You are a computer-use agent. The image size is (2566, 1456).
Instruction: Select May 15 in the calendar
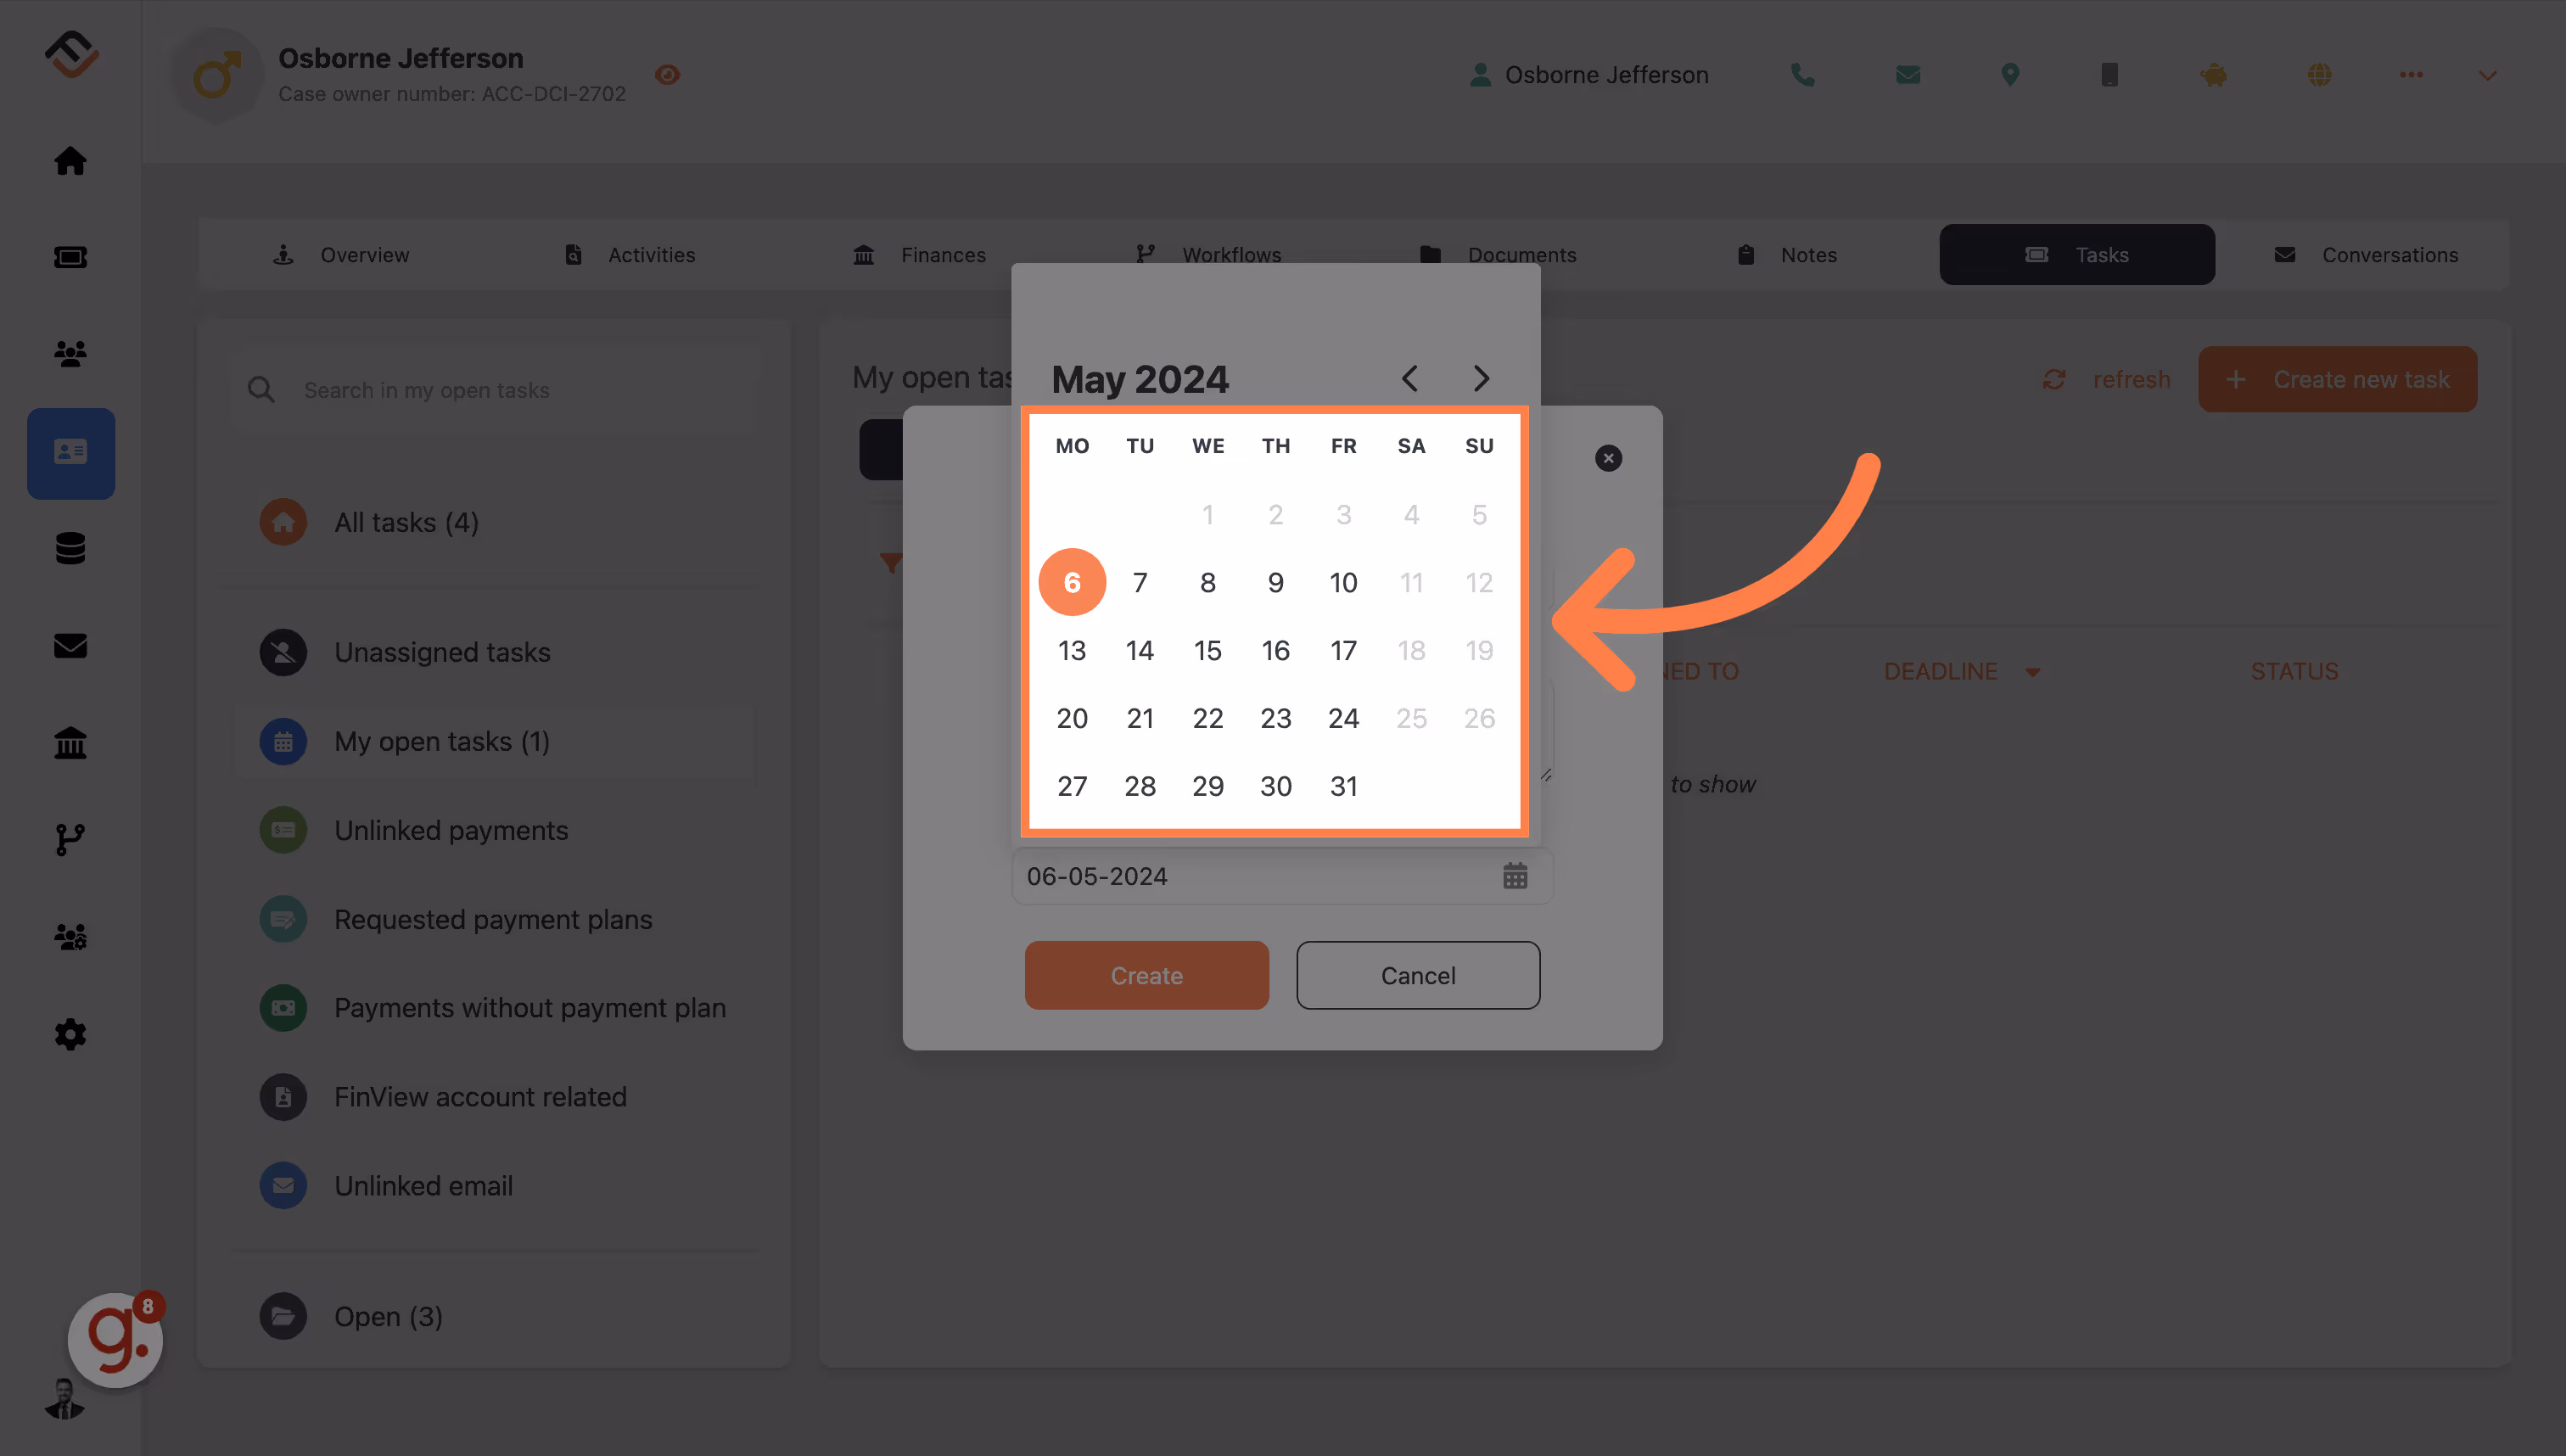coord(1207,650)
